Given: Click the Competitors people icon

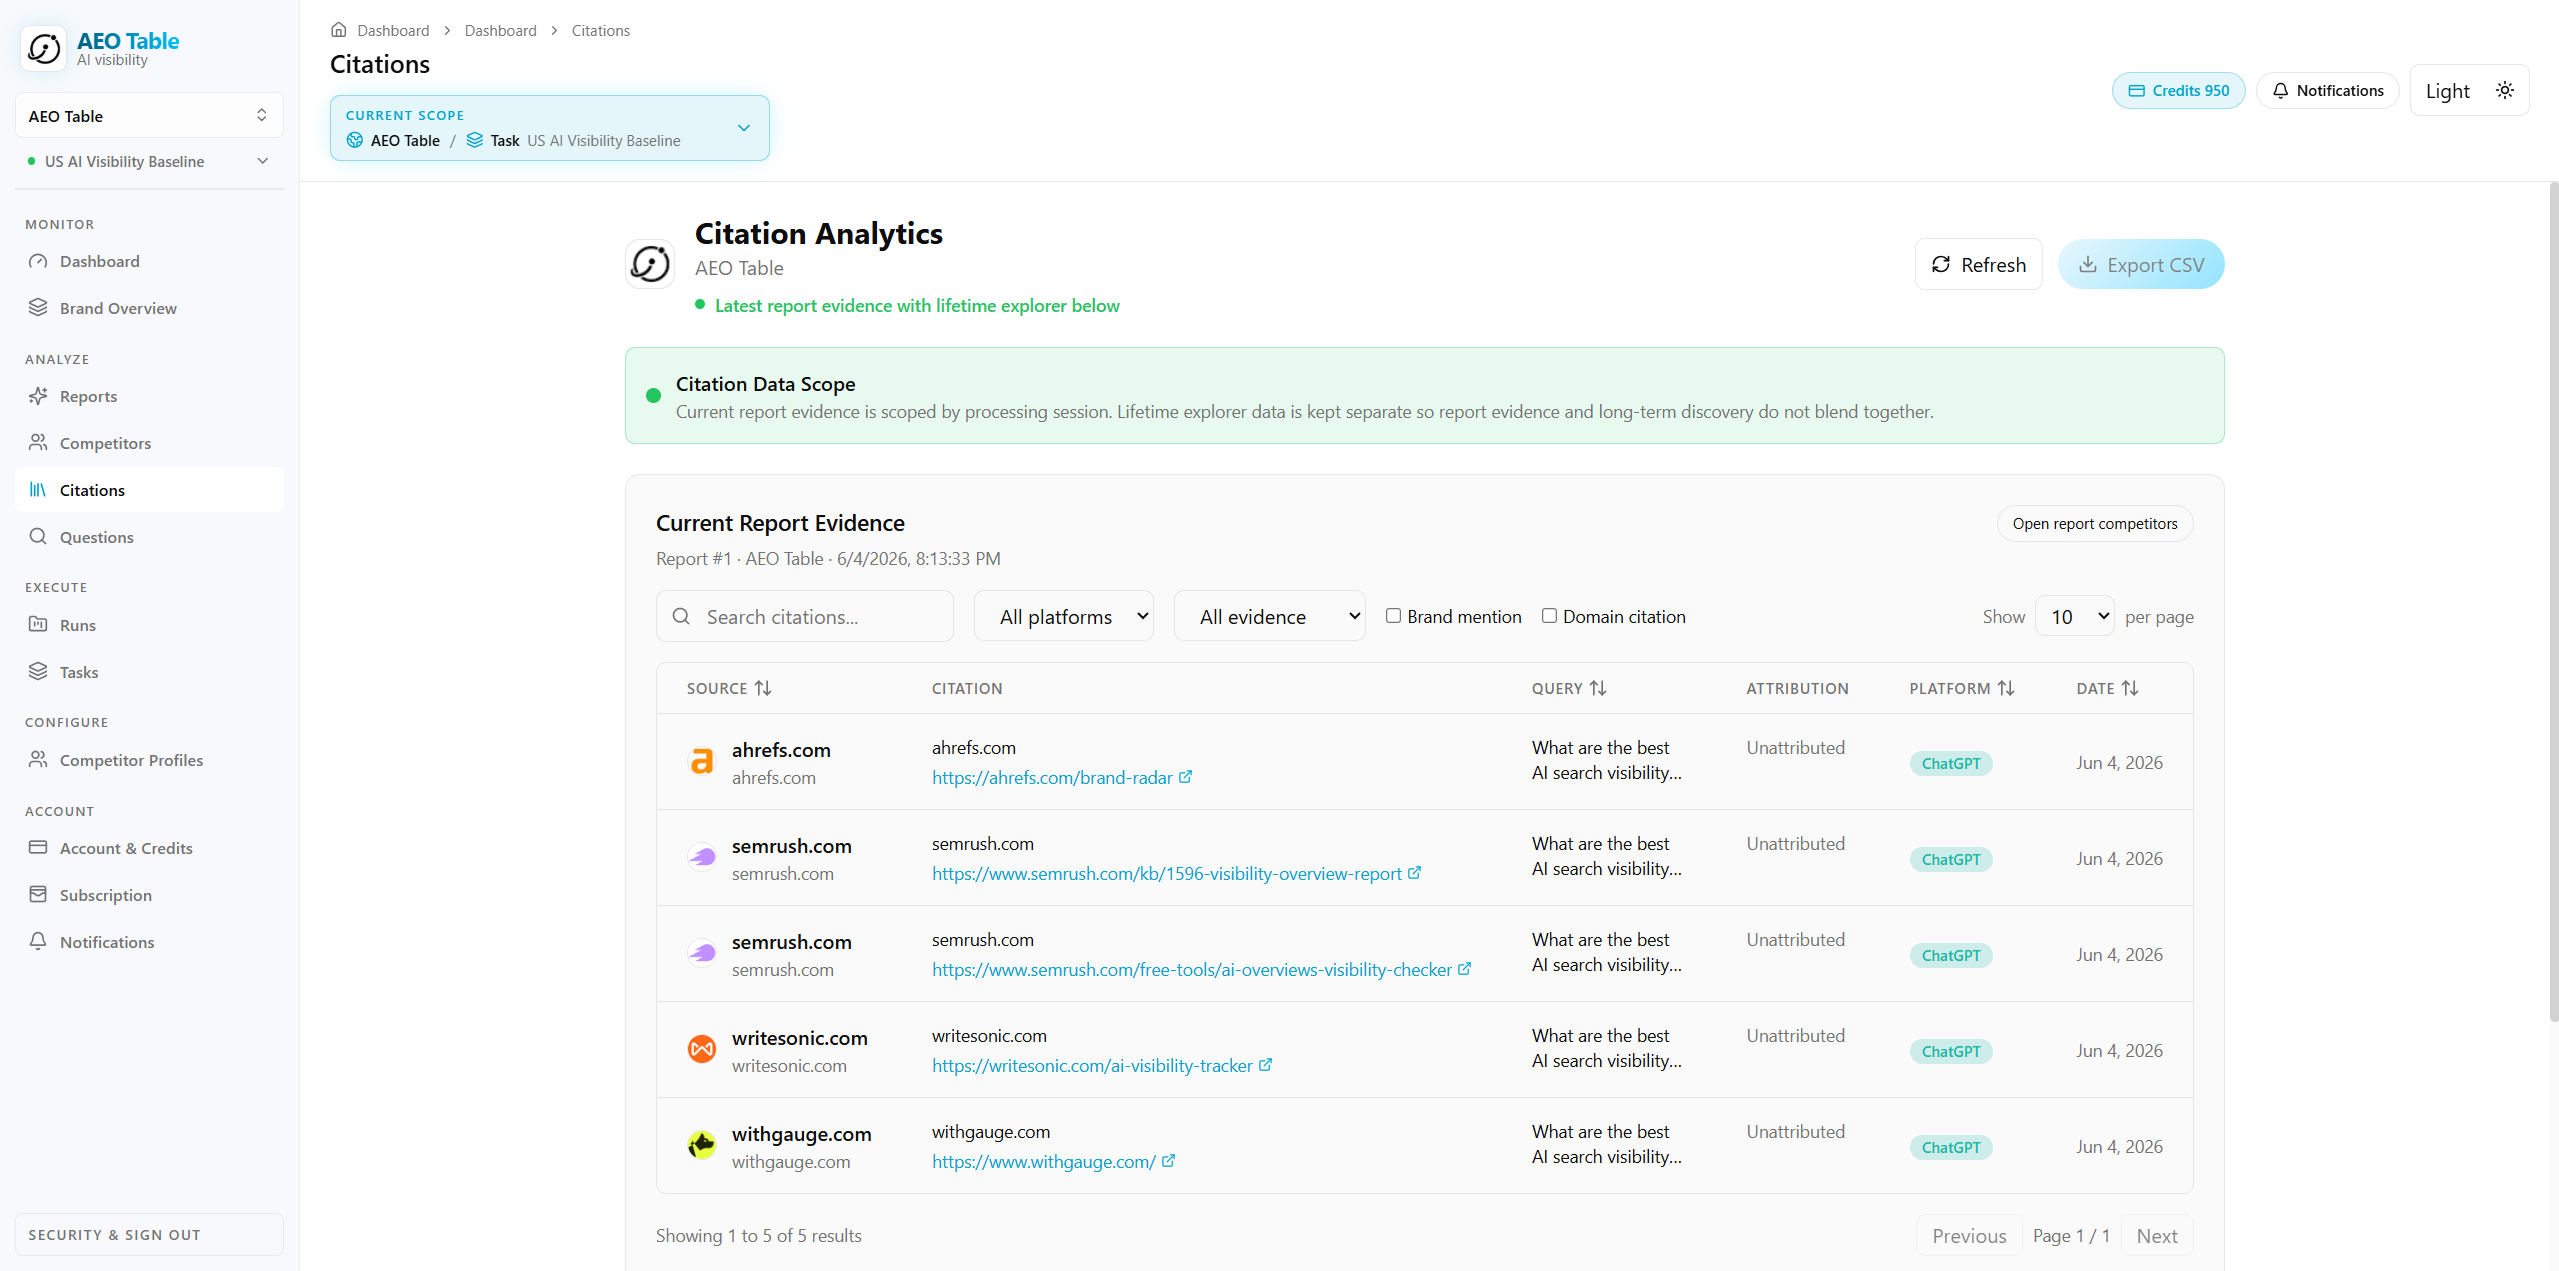Looking at the screenshot, I should point(38,442).
